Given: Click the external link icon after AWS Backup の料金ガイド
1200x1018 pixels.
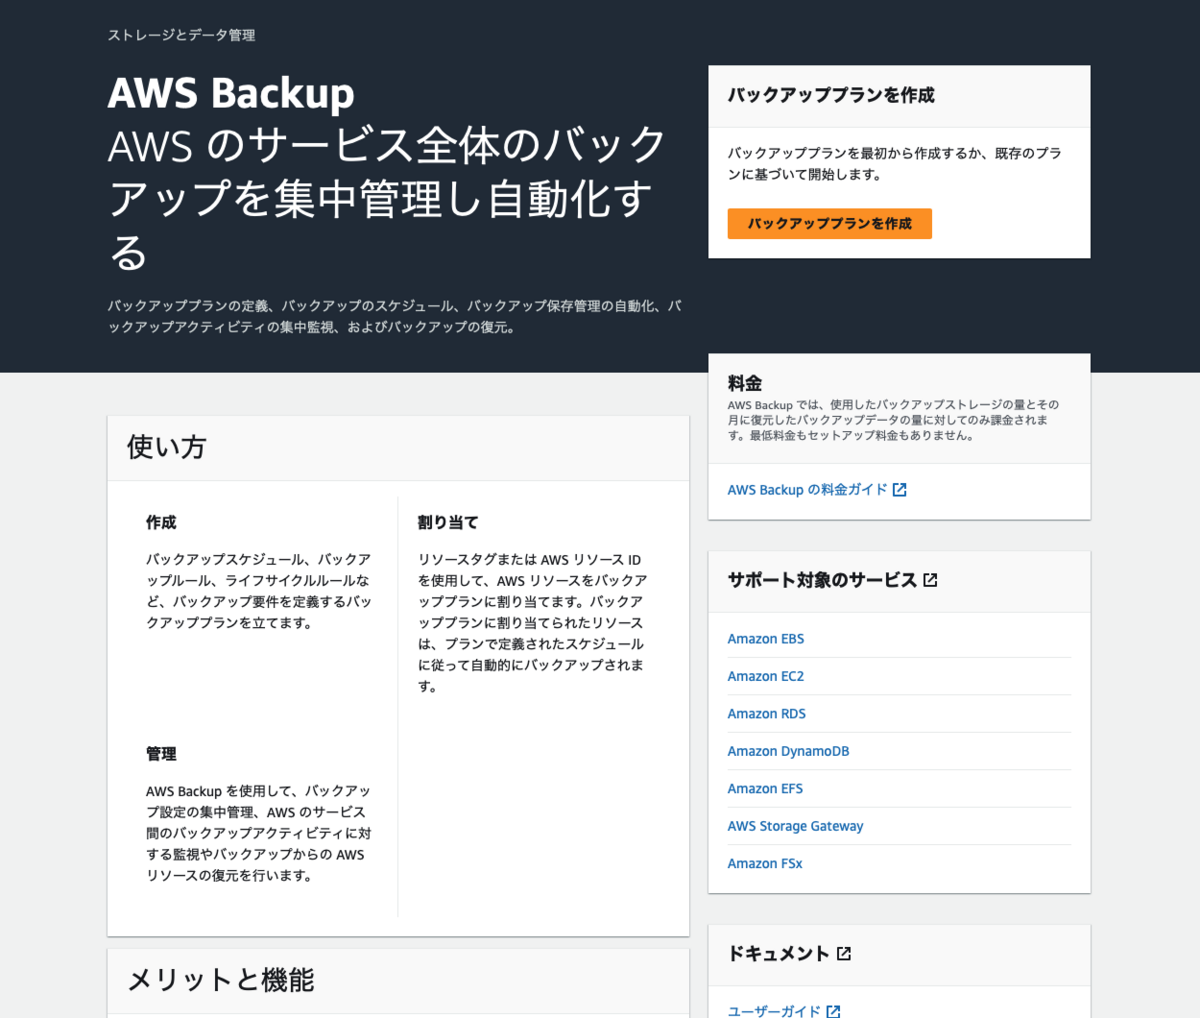Looking at the screenshot, I should tap(899, 489).
